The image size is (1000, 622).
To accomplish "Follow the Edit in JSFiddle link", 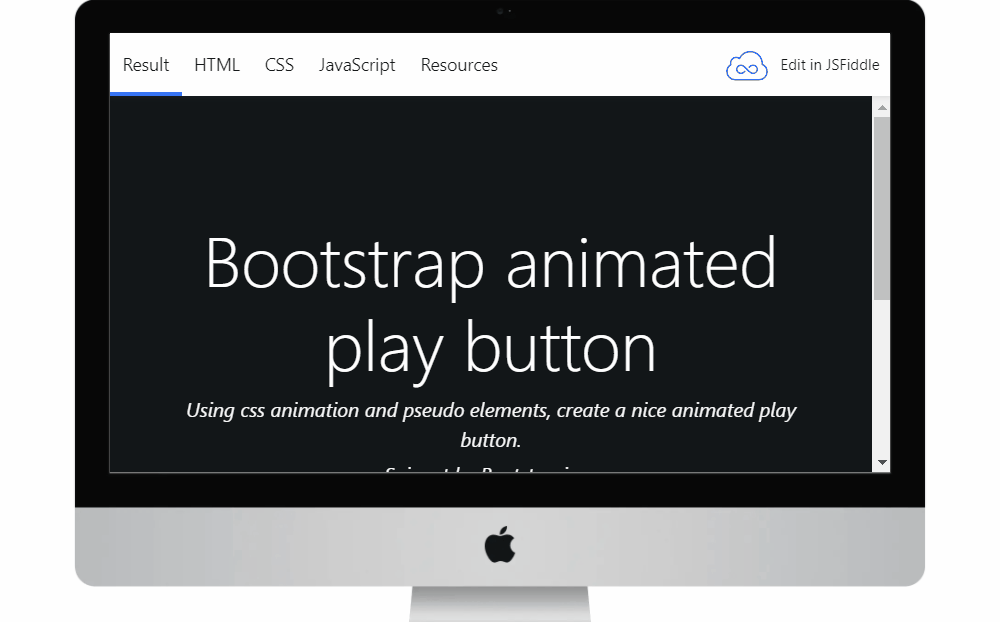I will 829,65.
